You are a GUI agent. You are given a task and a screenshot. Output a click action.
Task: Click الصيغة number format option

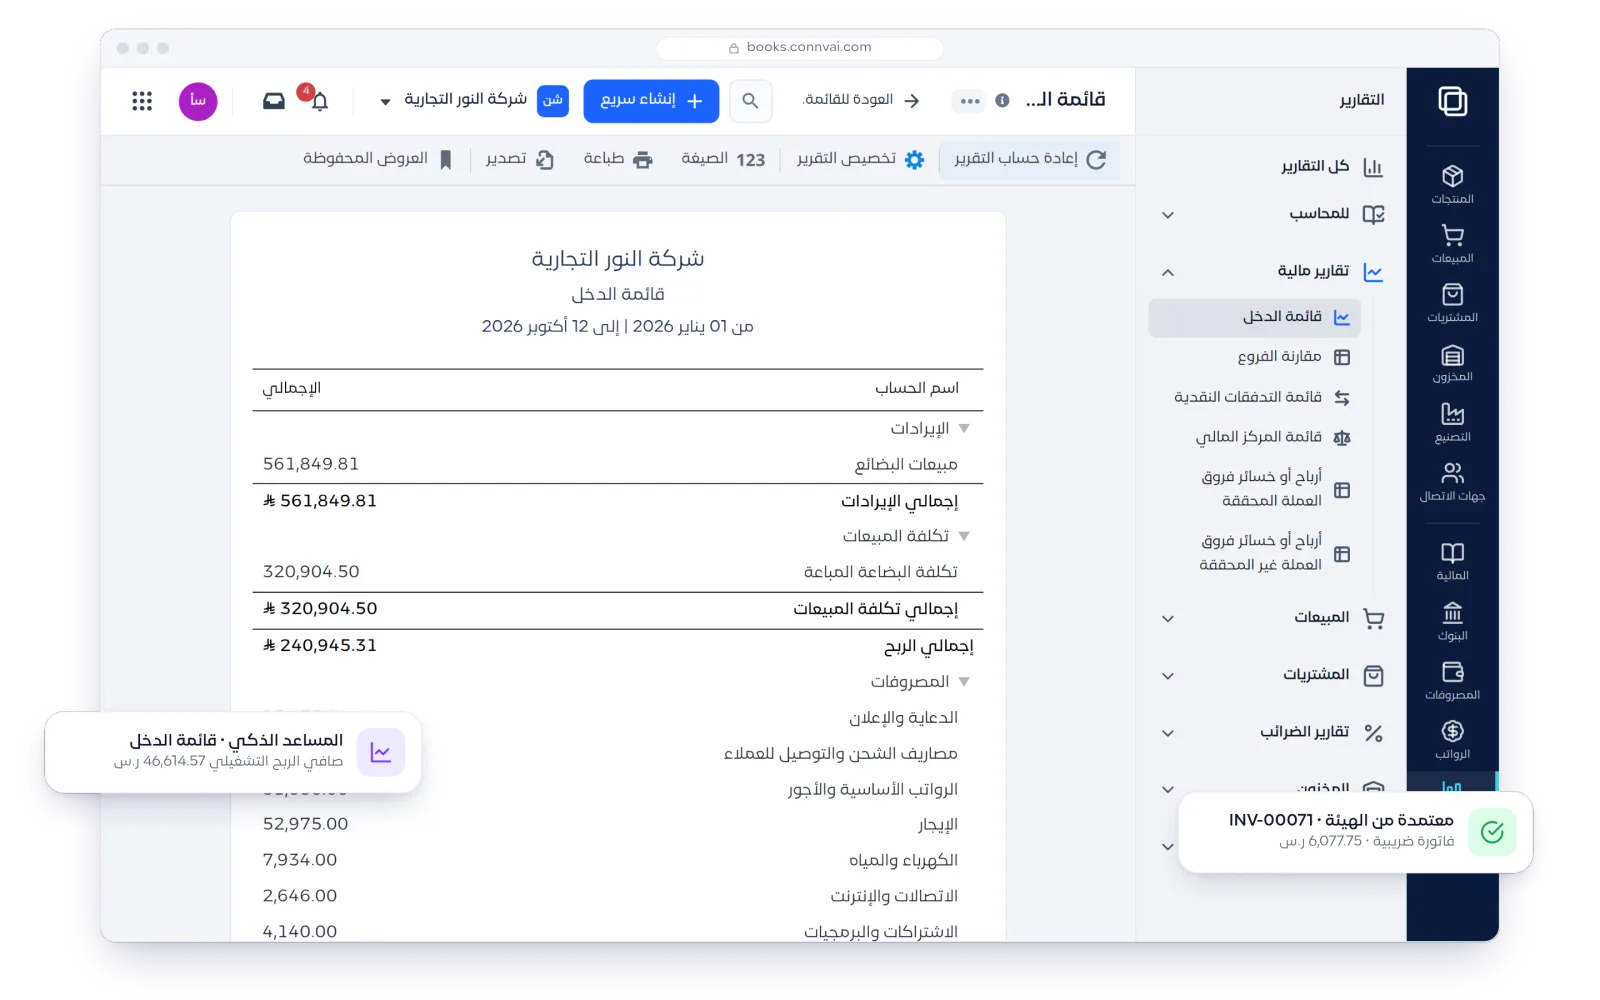tap(723, 159)
